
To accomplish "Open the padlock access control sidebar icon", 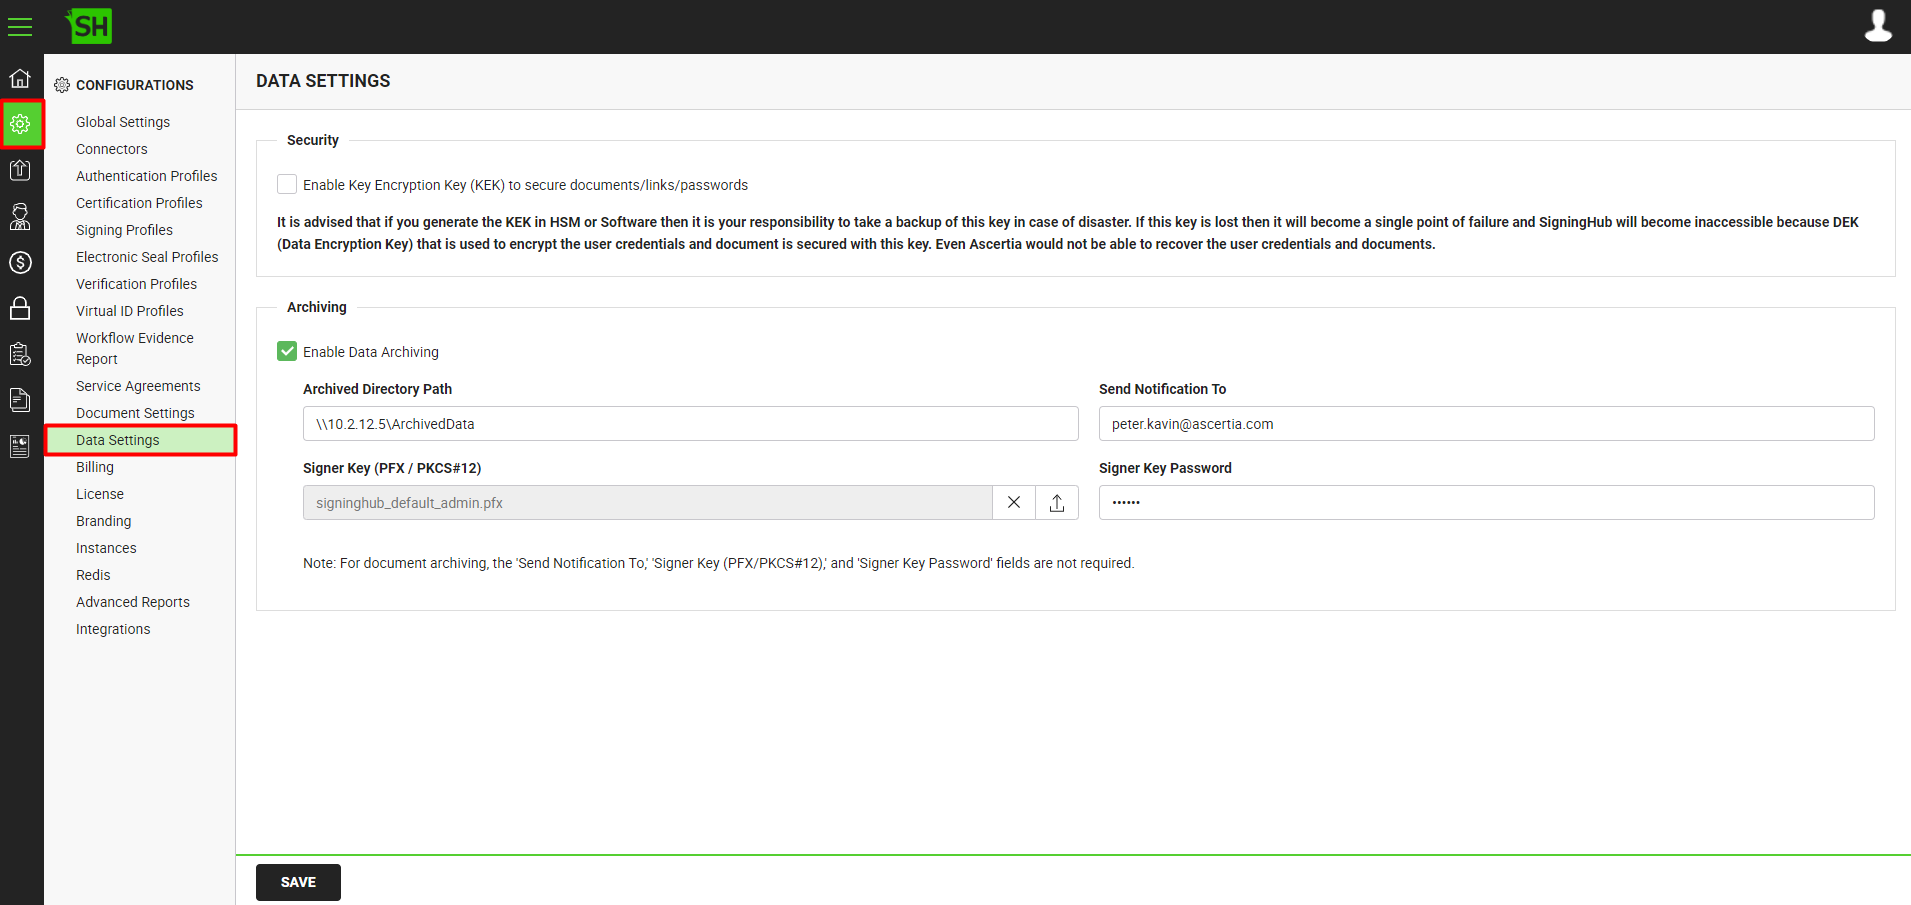I will (20, 308).
